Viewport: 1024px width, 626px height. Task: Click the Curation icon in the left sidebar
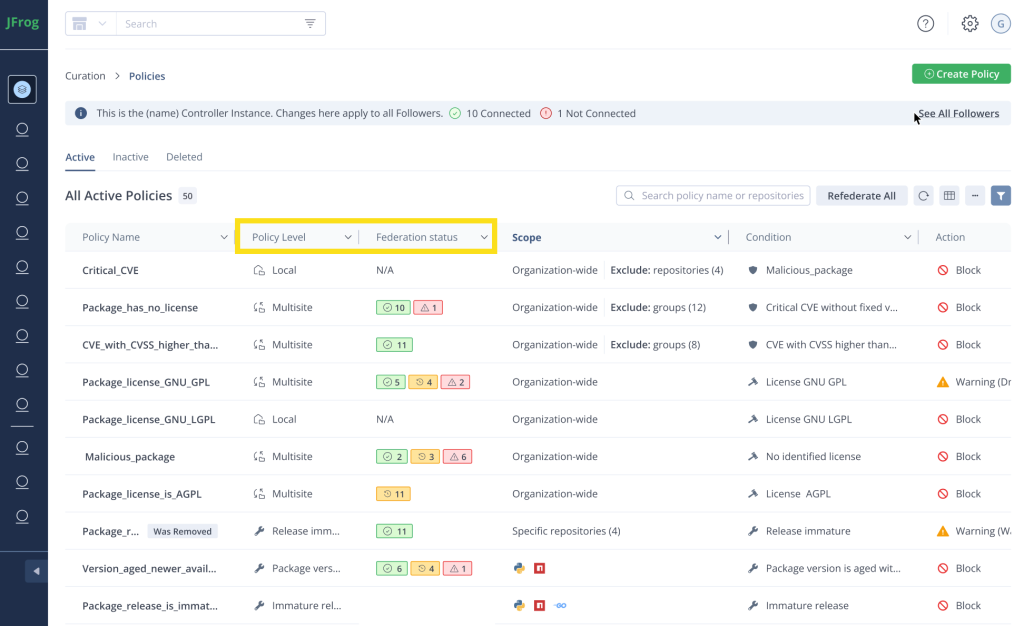(x=22, y=89)
